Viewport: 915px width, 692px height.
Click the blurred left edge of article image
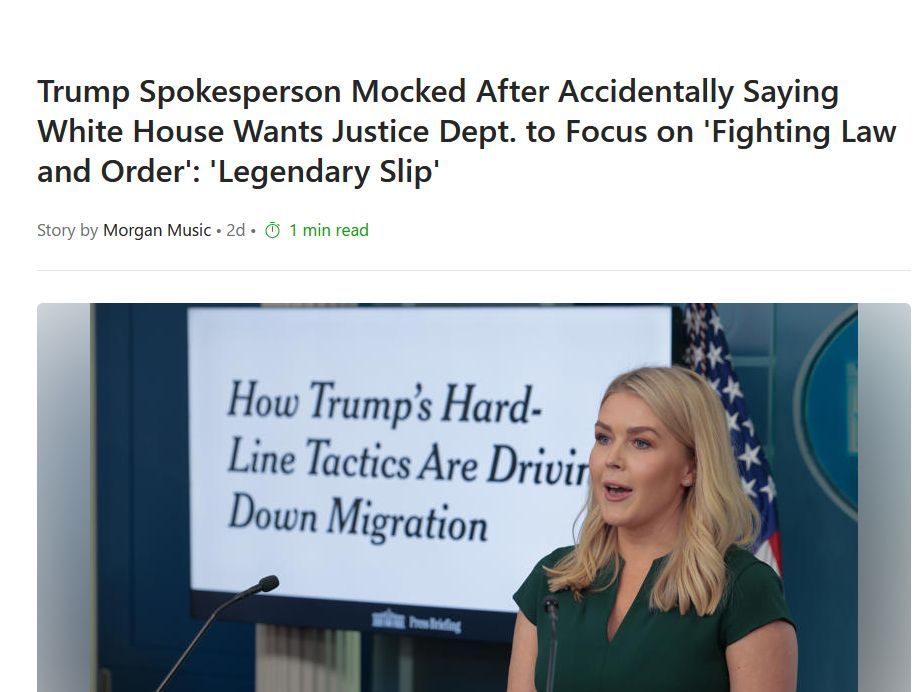pyautogui.click(x=64, y=497)
